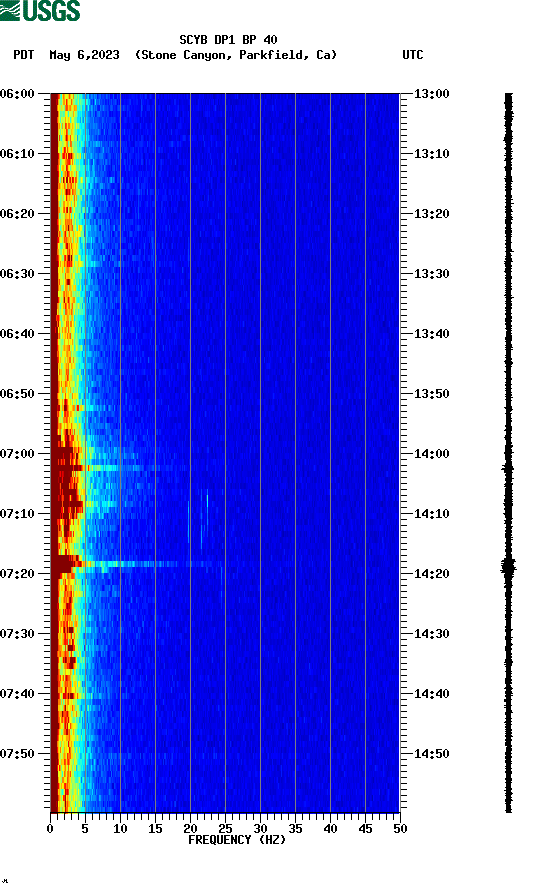Click the UTC timezone label
This screenshot has height=892, width=552.
(413, 55)
